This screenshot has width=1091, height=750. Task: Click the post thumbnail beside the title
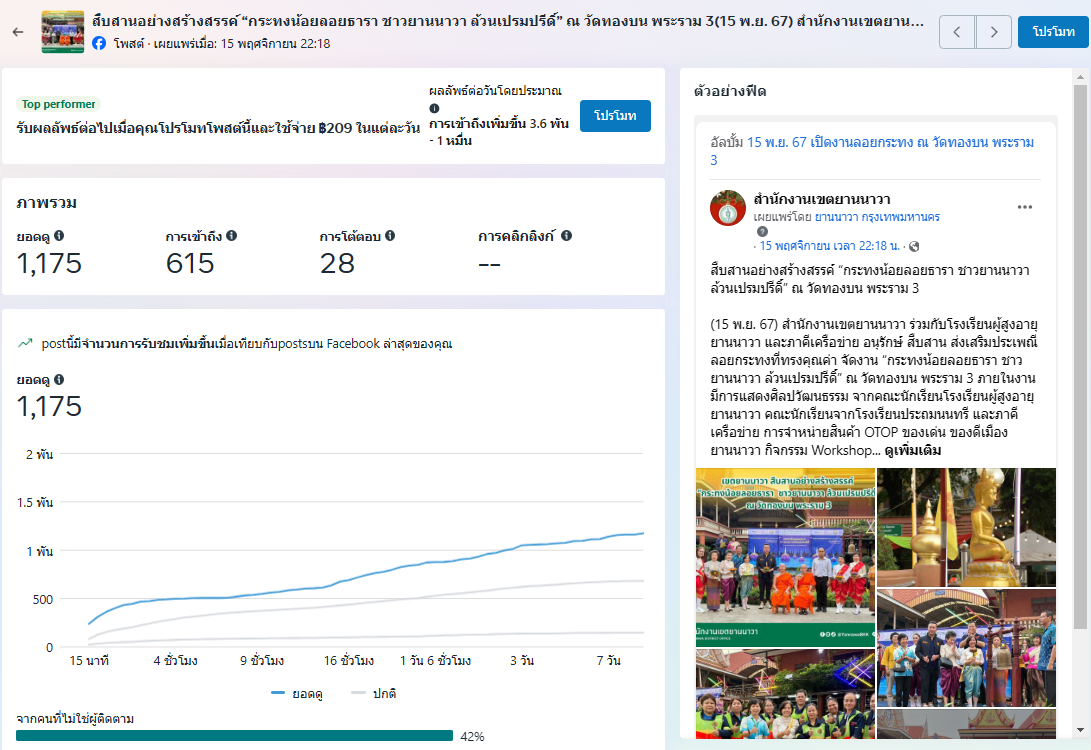click(62, 32)
